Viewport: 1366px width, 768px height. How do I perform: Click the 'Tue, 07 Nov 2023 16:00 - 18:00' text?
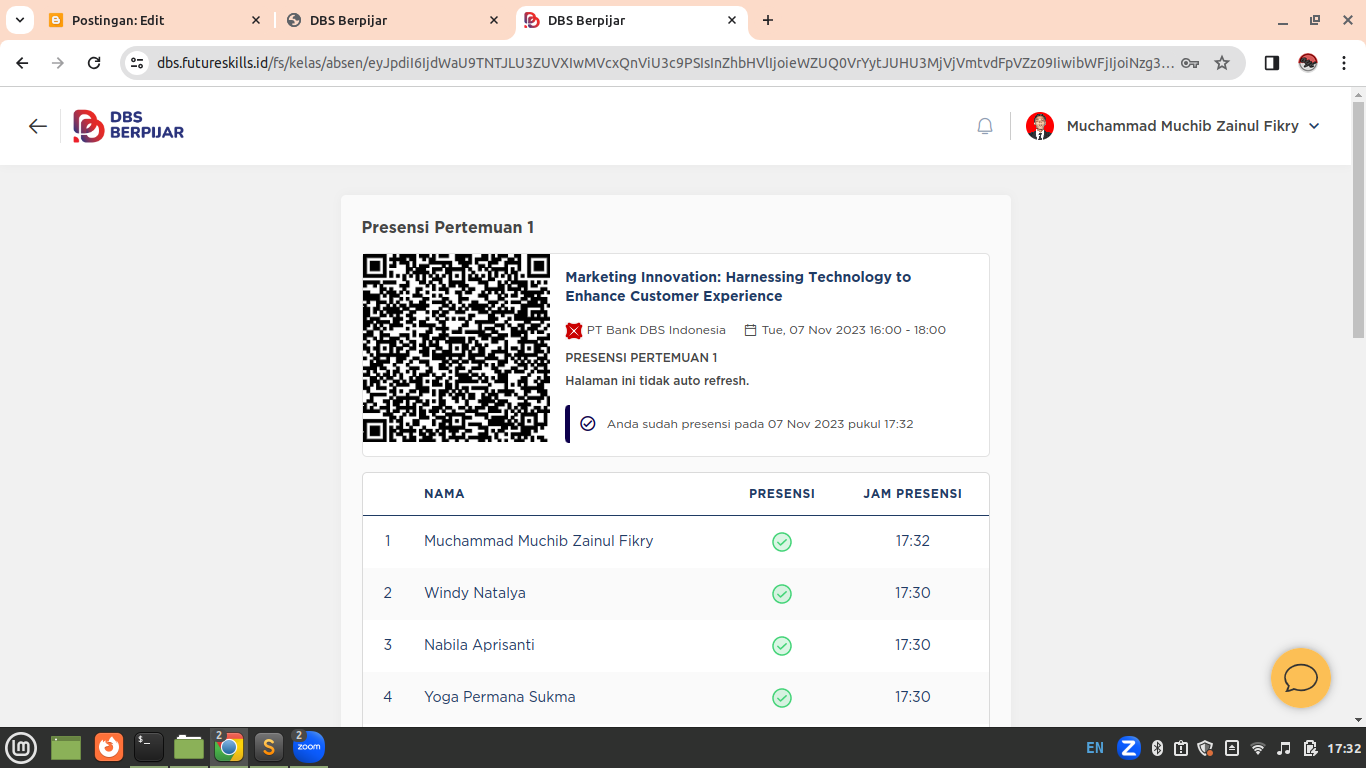click(x=854, y=330)
